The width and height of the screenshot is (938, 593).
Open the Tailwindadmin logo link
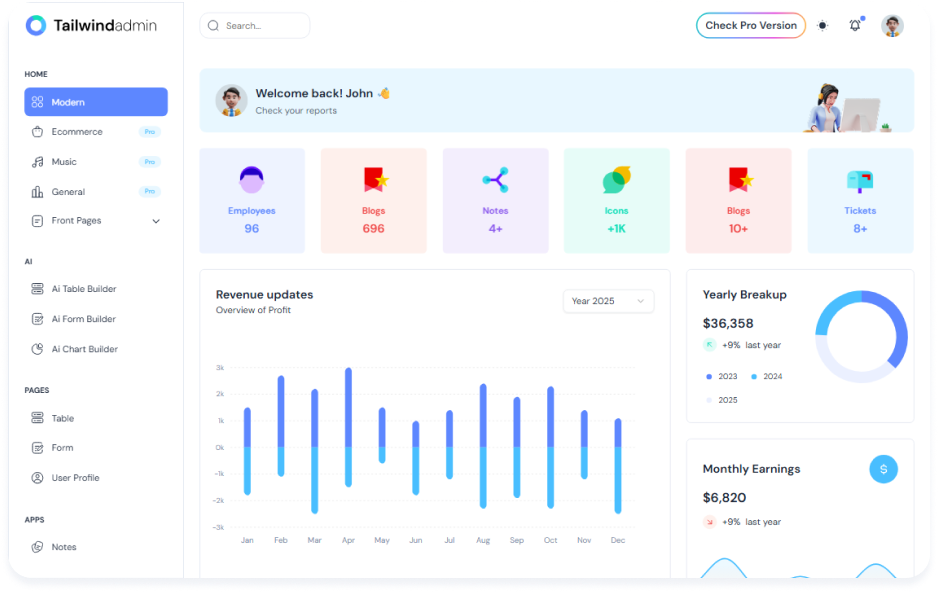tap(90, 25)
